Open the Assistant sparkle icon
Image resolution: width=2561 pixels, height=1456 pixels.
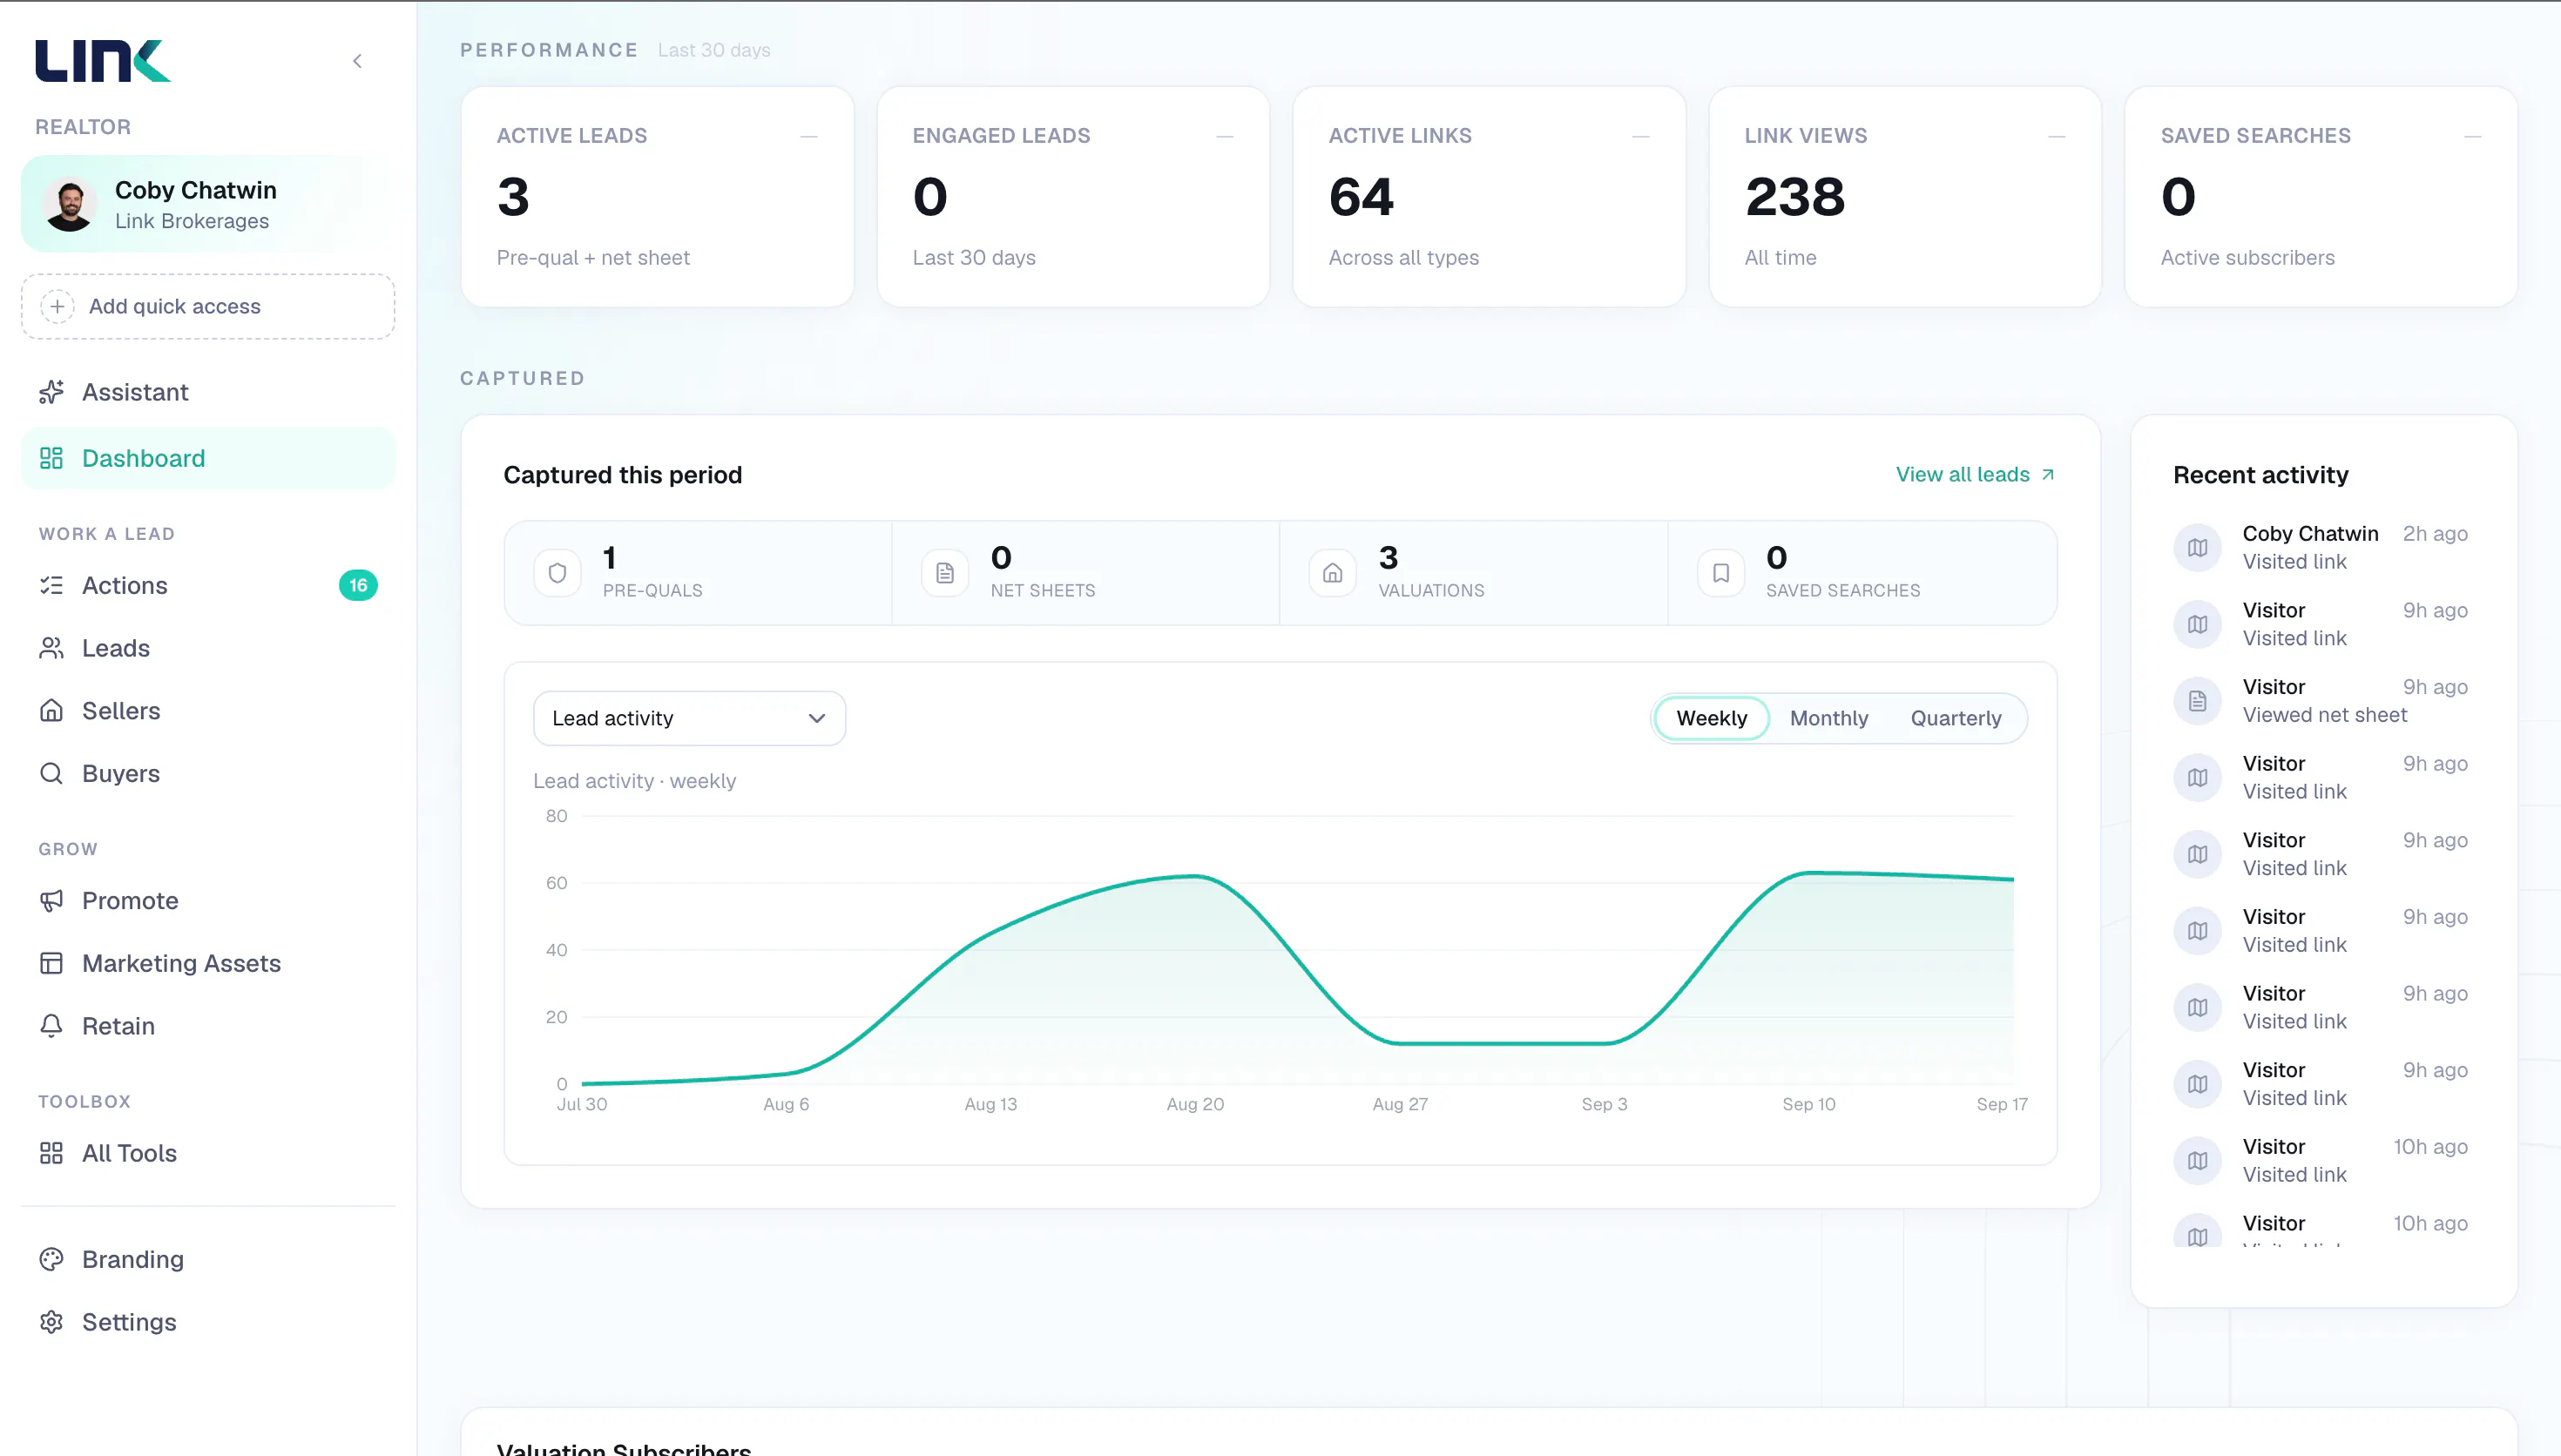[x=51, y=392]
